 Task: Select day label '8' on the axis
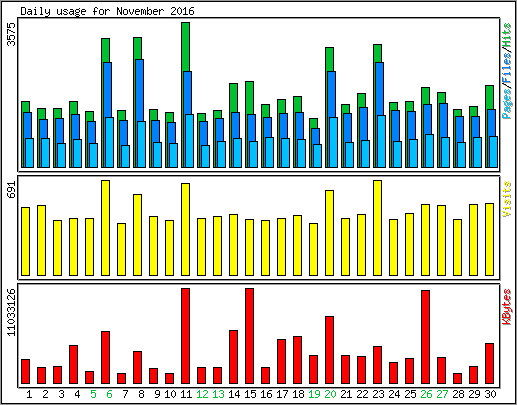pos(141,394)
